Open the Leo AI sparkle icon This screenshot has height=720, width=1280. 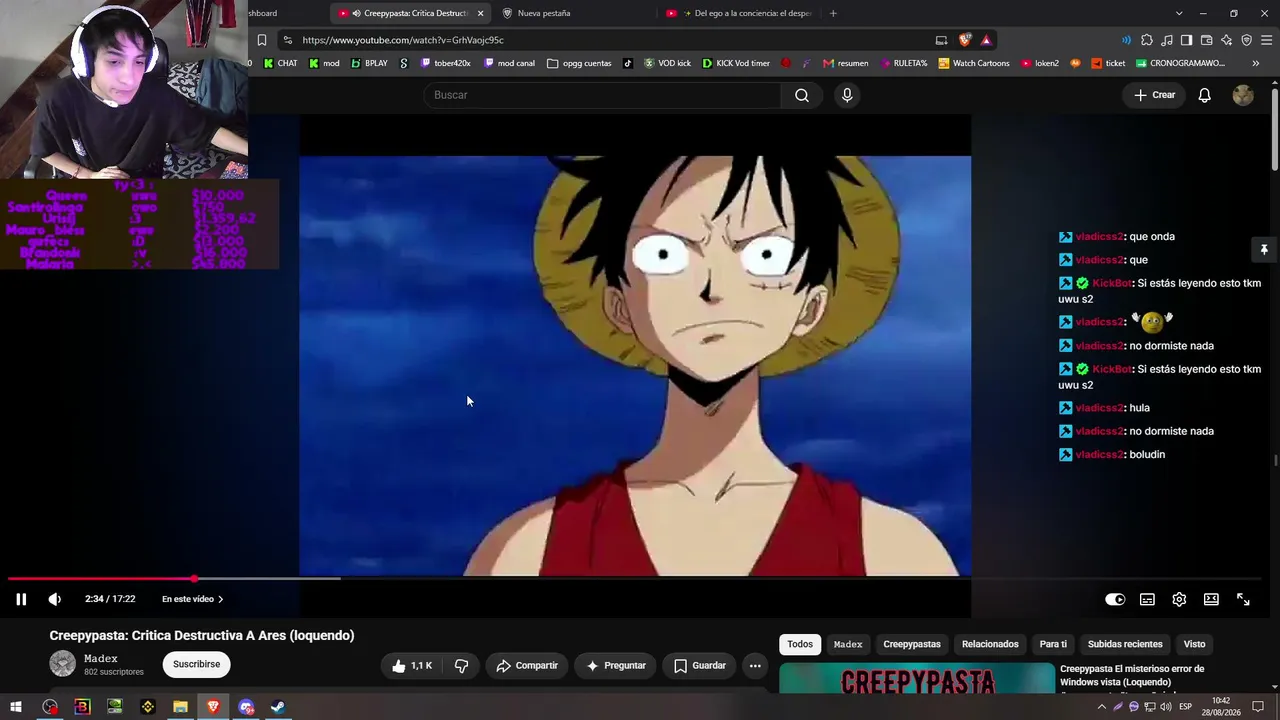coord(1226,40)
